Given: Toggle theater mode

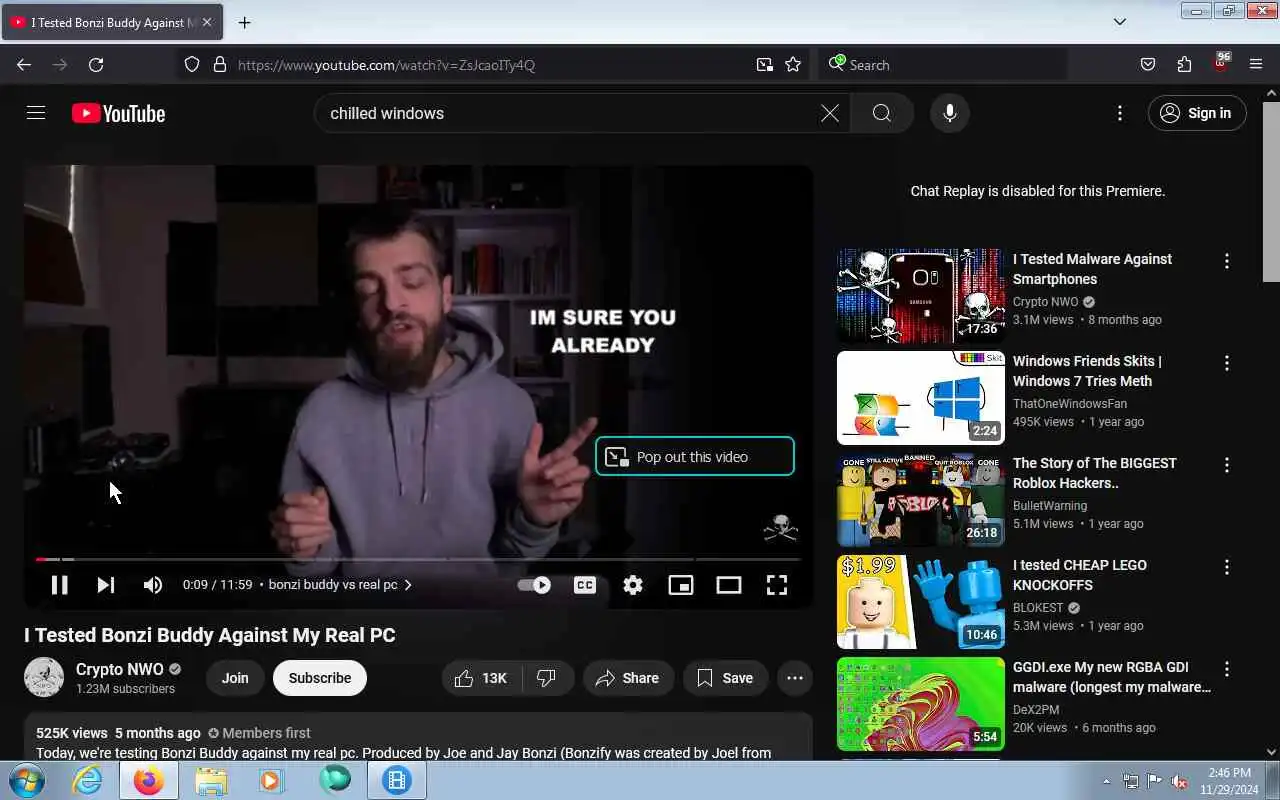Looking at the screenshot, I should pos(729,585).
